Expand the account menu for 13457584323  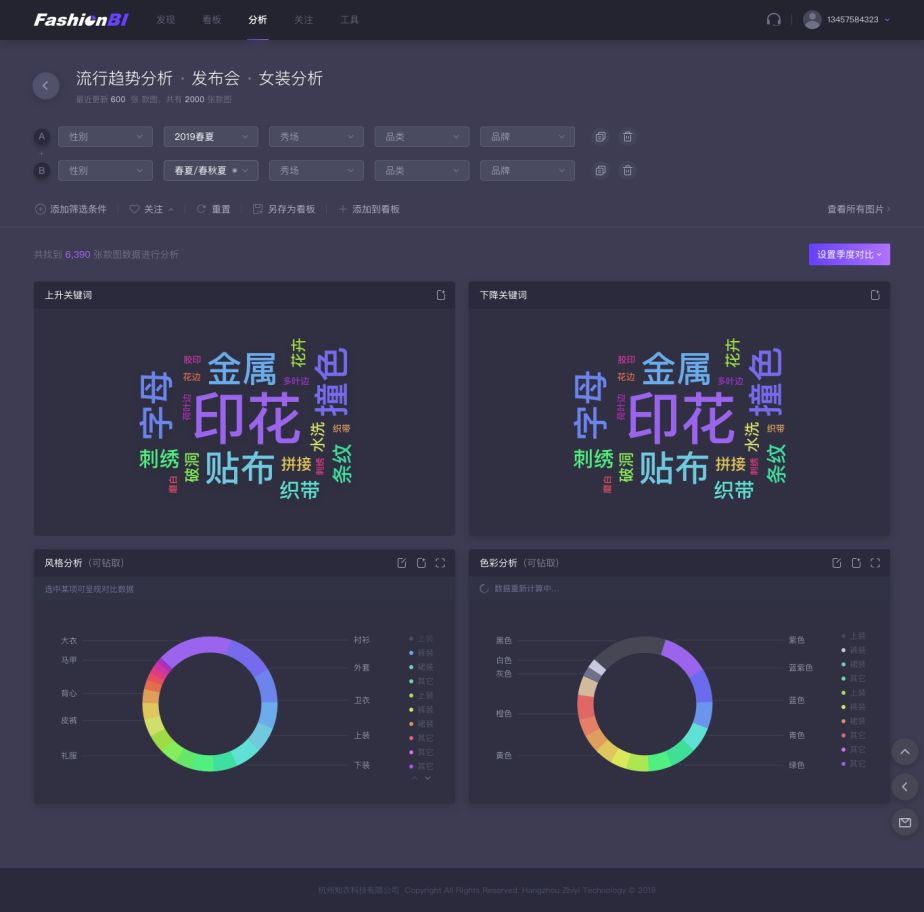[887, 19]
